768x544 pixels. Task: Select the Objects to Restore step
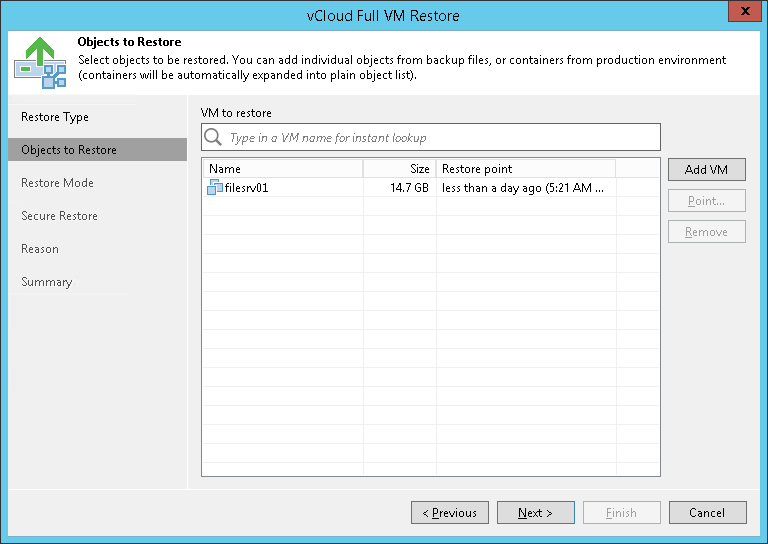(69, 150)
